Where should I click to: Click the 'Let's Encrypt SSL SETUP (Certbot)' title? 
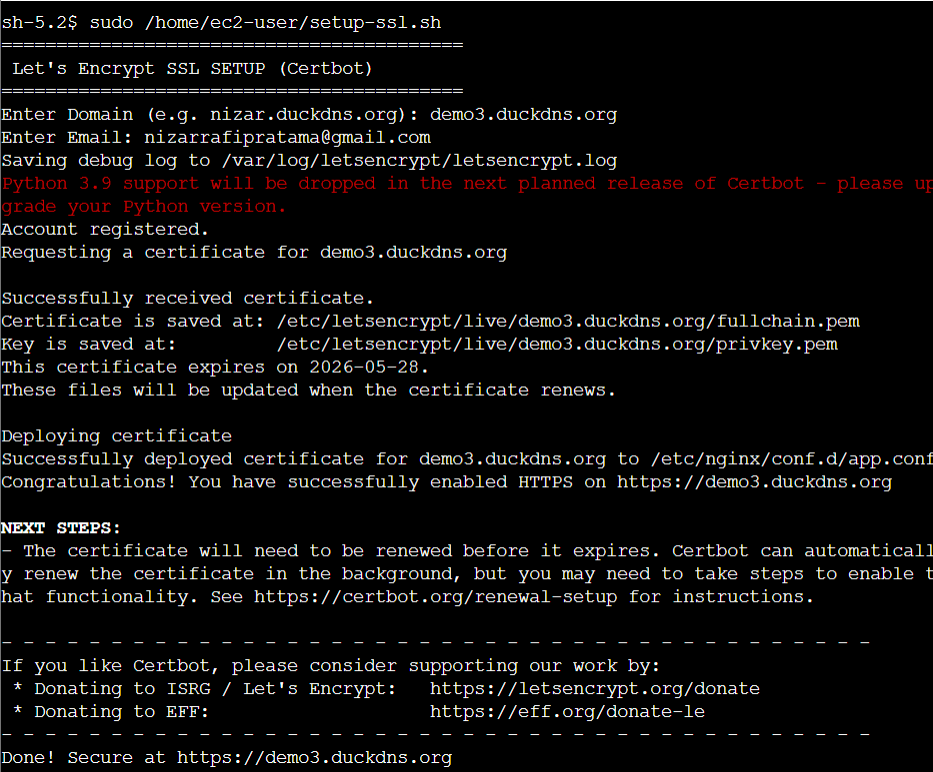coord(192,69)
